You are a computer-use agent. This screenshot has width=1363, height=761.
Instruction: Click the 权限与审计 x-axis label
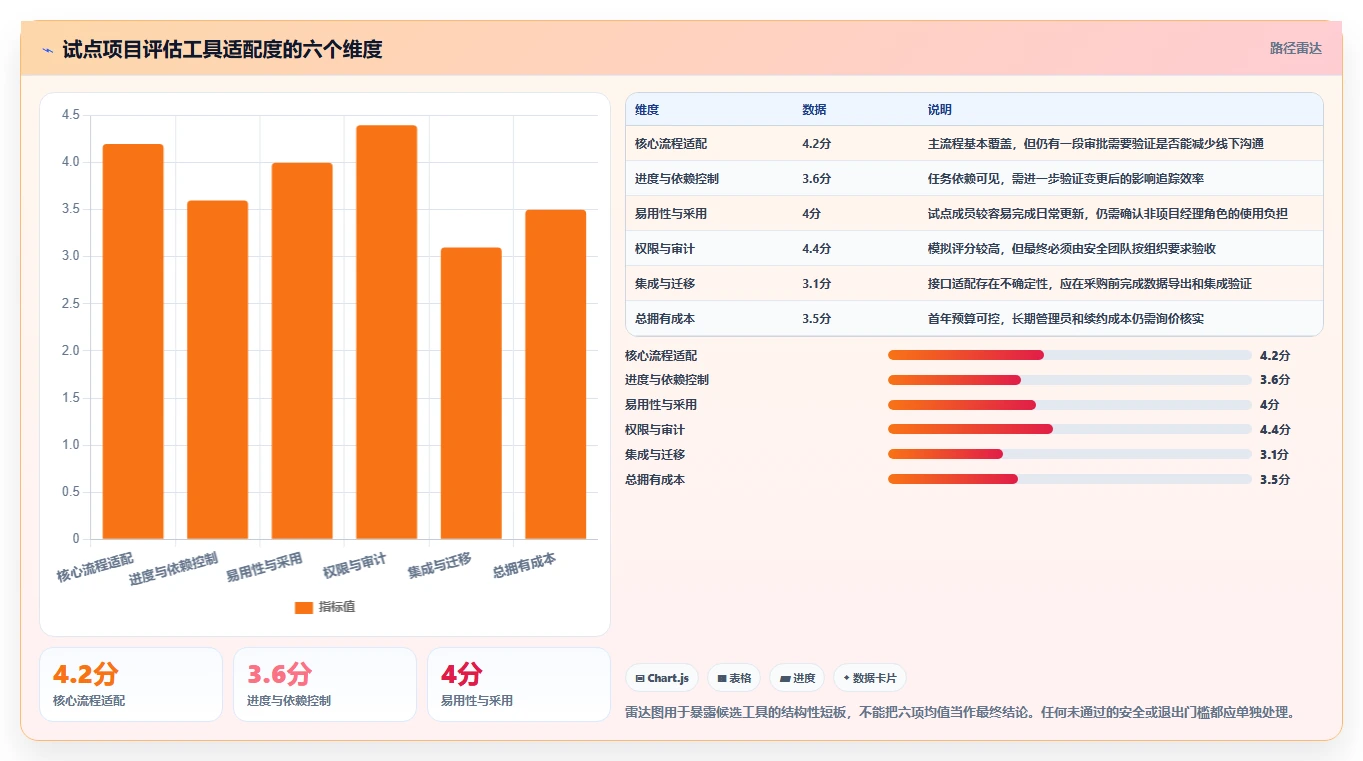click(354, 566)
